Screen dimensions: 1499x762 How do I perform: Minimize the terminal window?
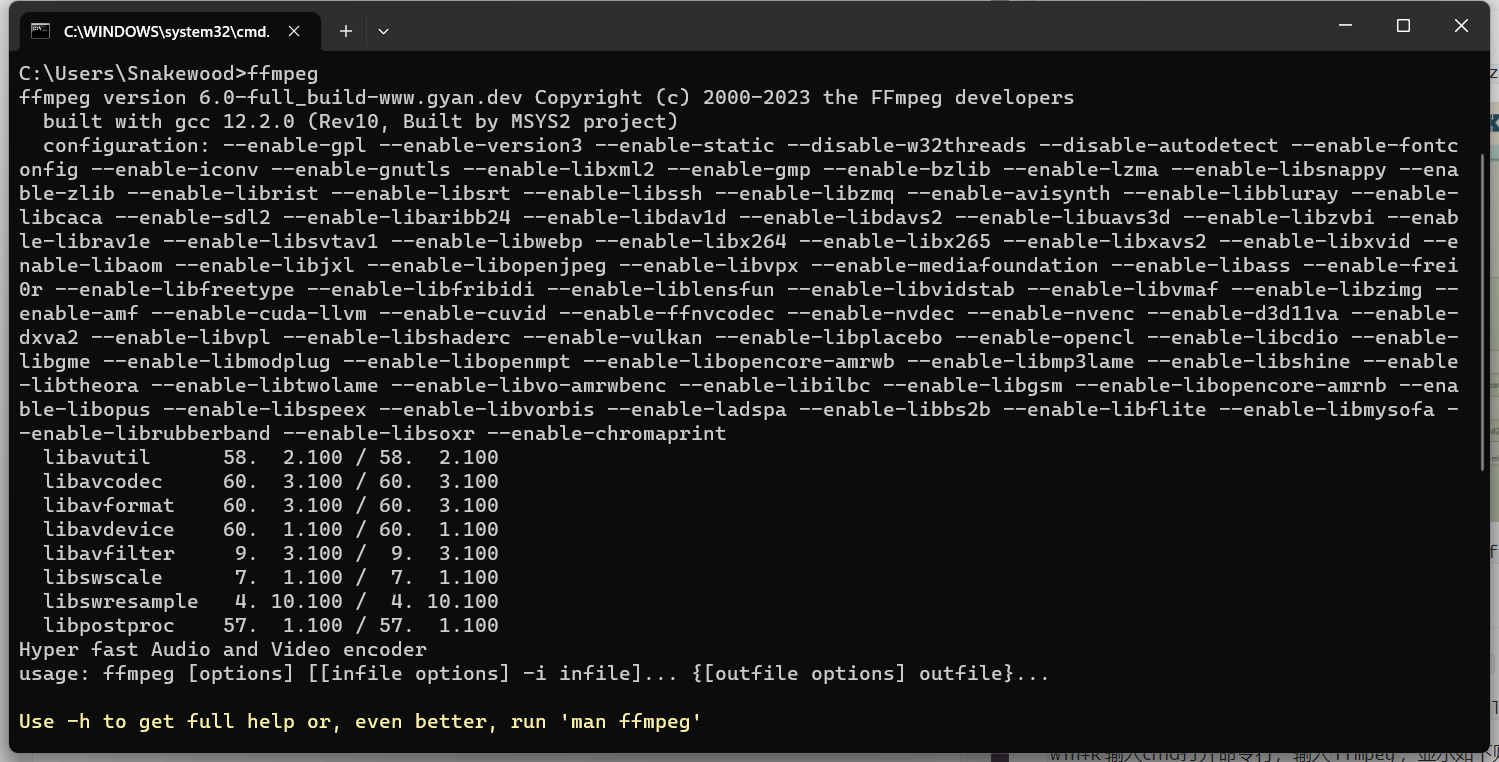coord(1345,26)
